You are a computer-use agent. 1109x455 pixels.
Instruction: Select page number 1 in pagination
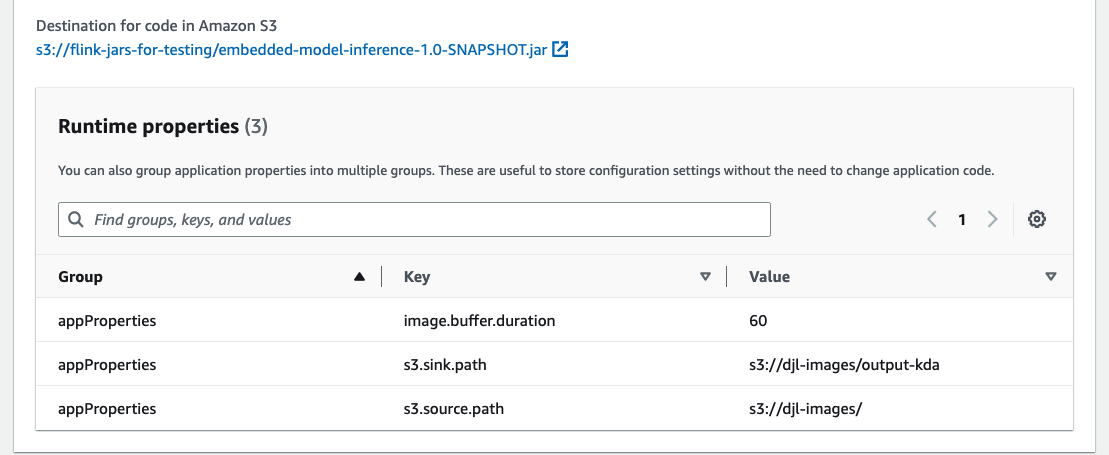(x=962, y=219)
